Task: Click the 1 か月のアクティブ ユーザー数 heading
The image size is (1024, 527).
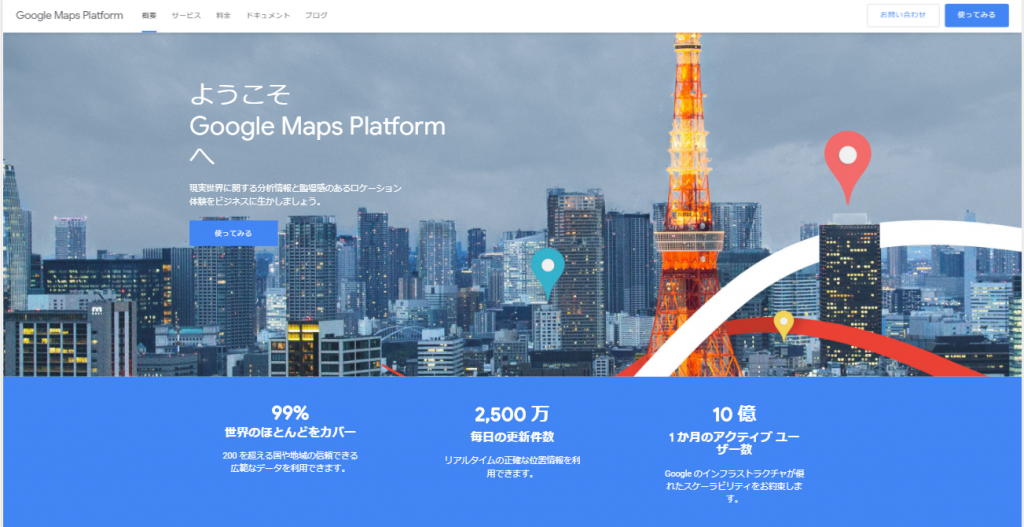Action: click(734, 443)
